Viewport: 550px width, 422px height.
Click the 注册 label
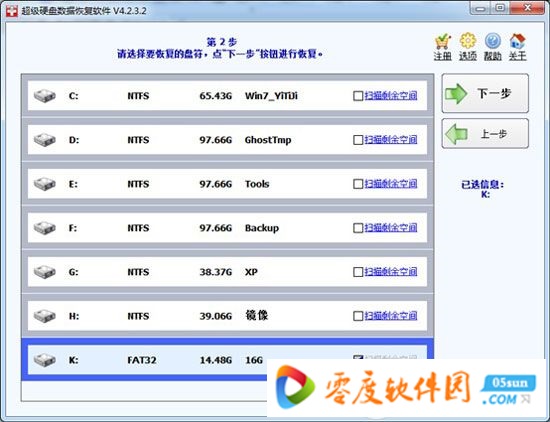click(443, 56)
